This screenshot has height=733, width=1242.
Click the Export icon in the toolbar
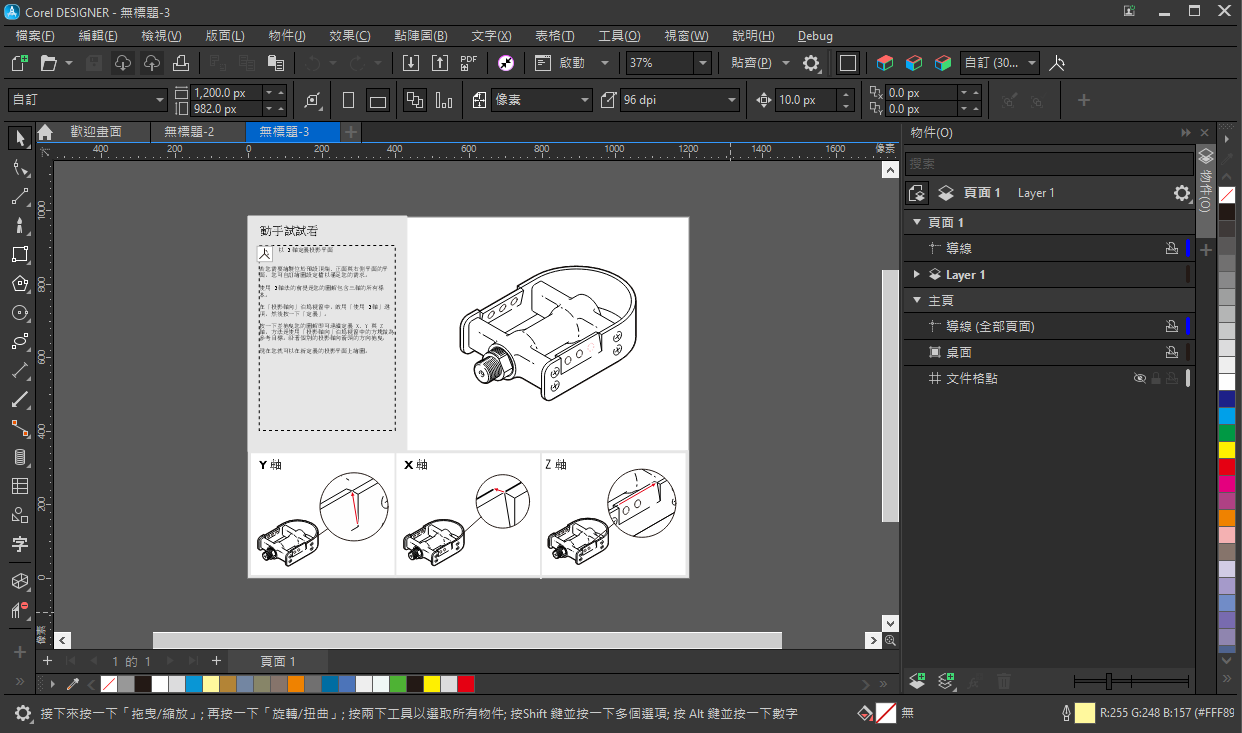tap(439, 63)
